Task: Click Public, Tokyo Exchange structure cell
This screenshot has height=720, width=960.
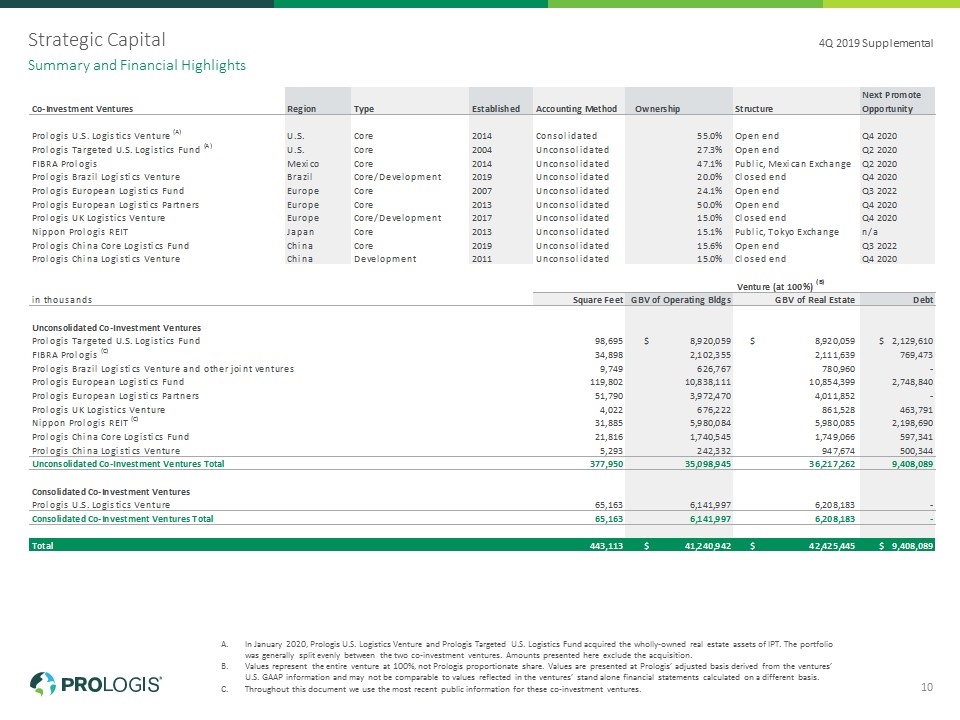Action: point(787,232)
